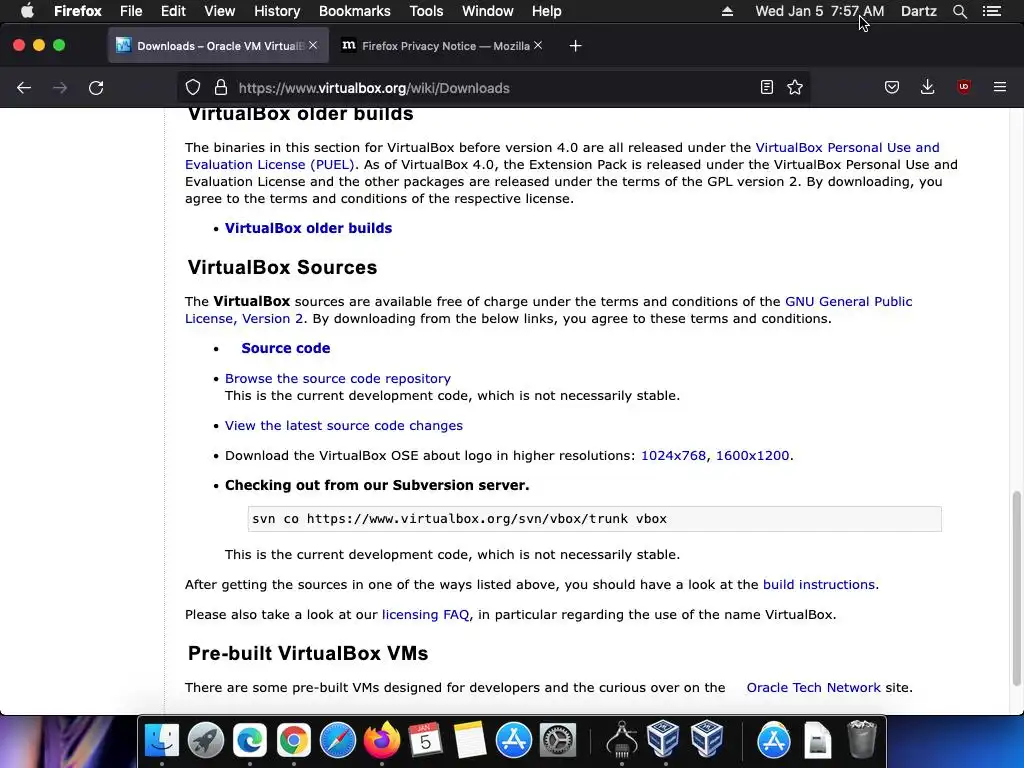
Task: Visit the Oracle Tech Network link
Action: tap(813, 688)
